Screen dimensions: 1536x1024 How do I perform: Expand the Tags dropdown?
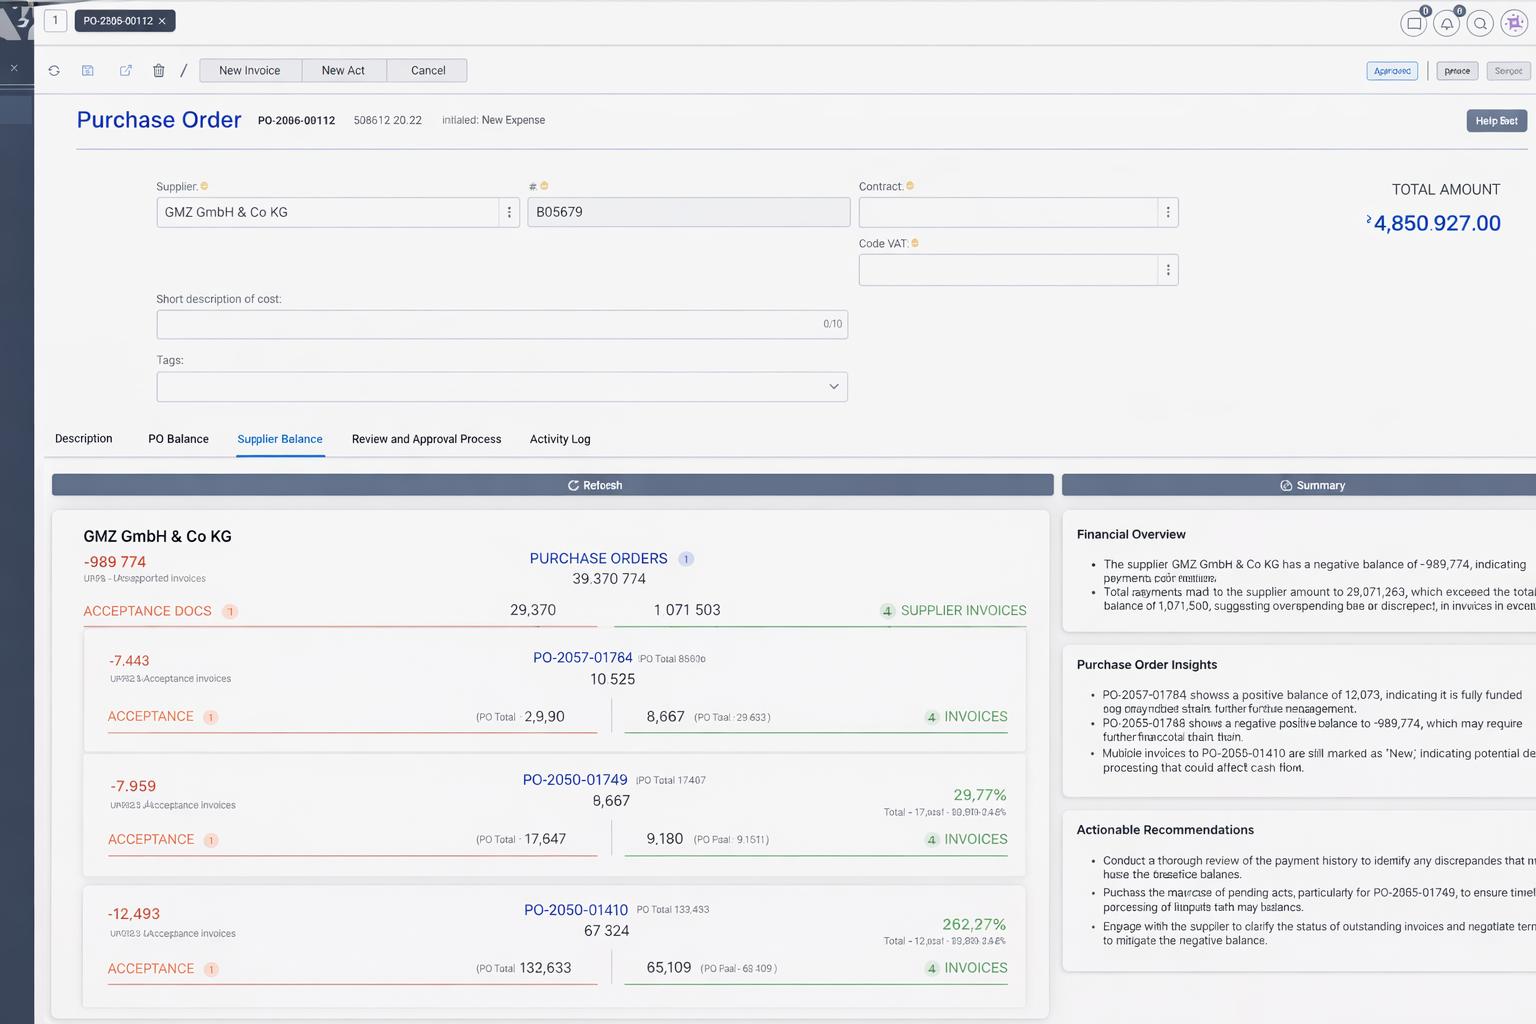point(833,387)
